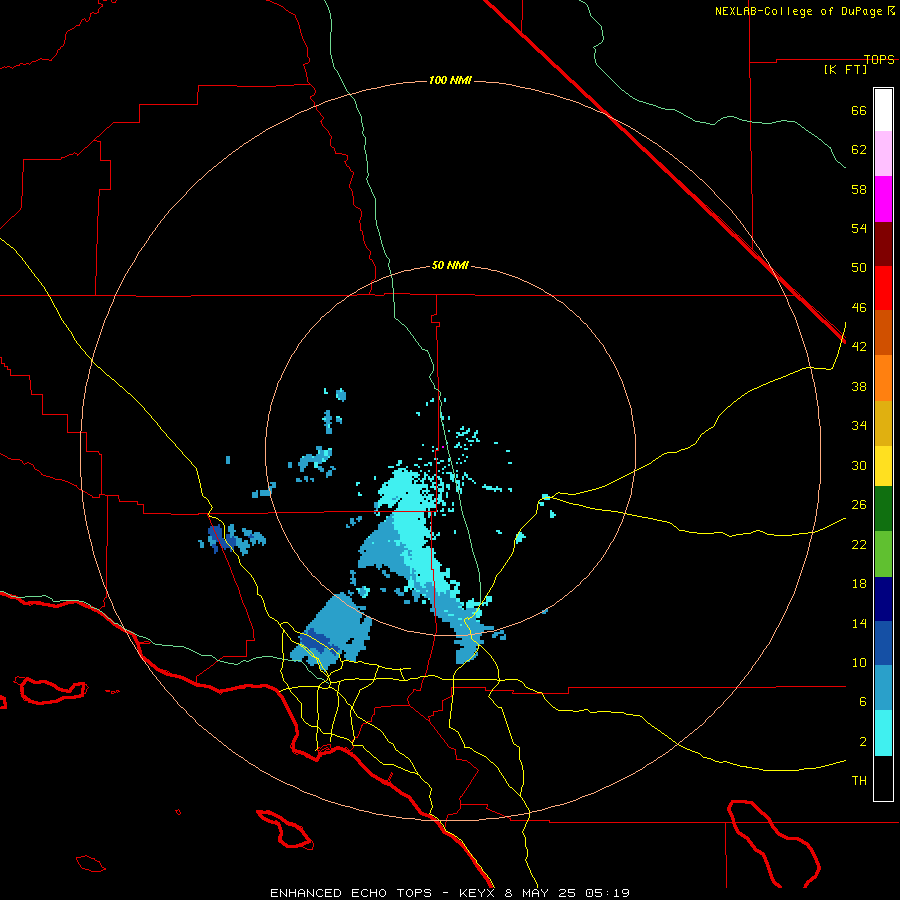Click the legend value 54
Viewport: 900px width, 900px height.
pyautogui.click(x=859, y=228)
